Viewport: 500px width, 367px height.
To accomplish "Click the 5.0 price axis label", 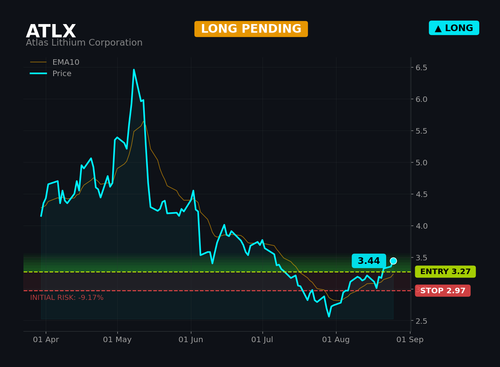I will pyautogui.click(x=421, y=163).
